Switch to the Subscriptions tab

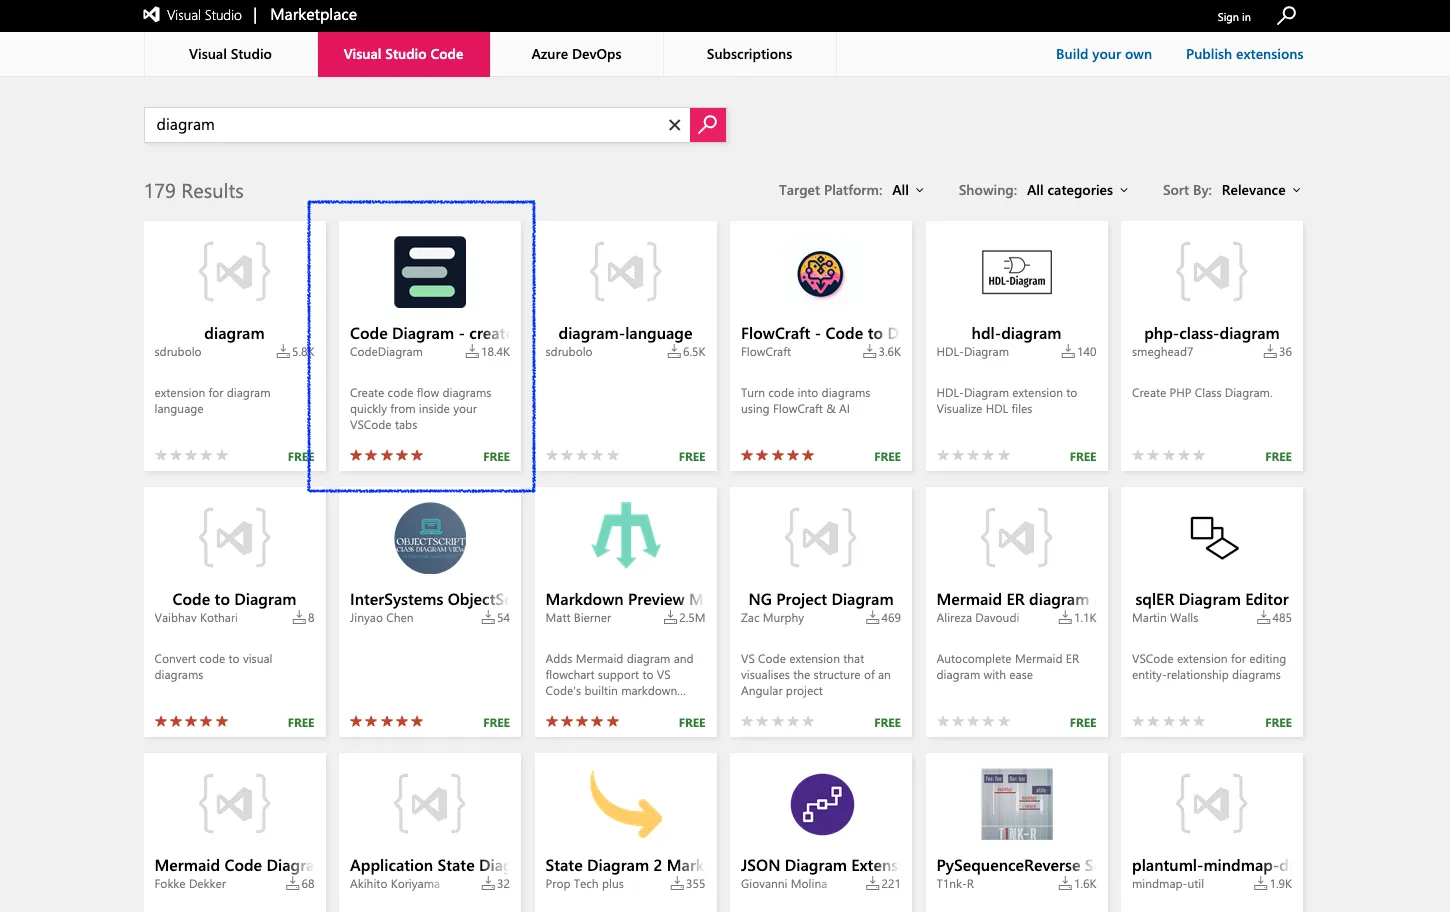coord(749,54)
